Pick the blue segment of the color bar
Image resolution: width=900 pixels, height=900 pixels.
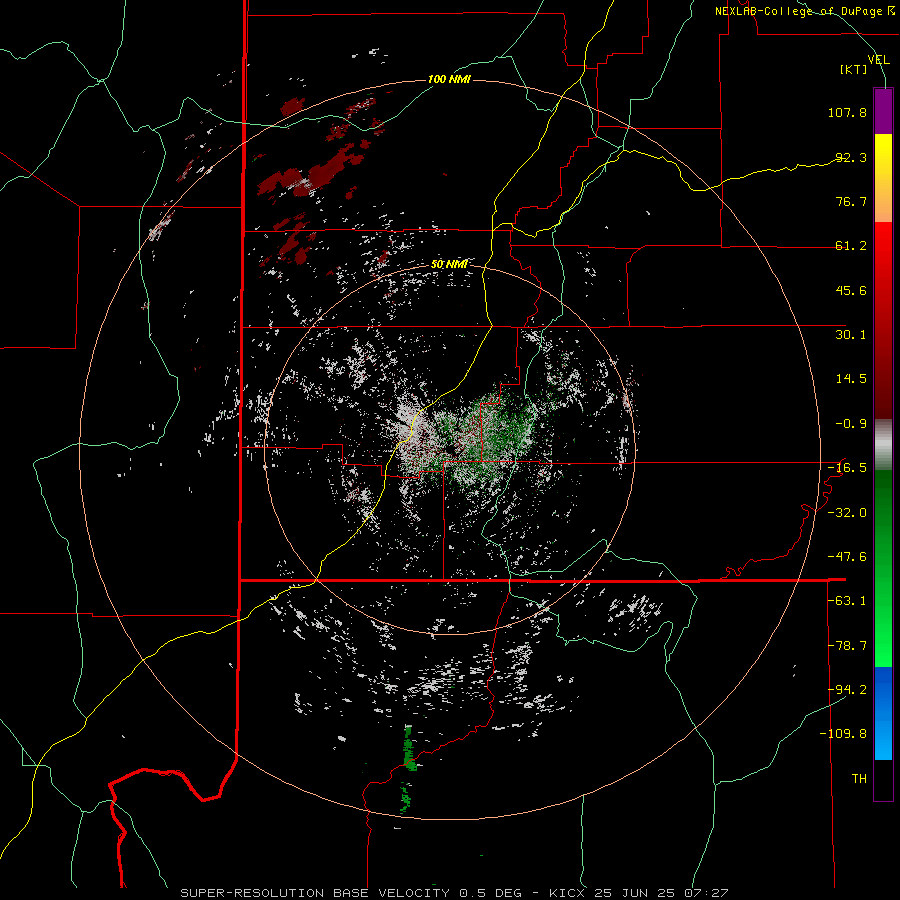(x=883, y=713)
